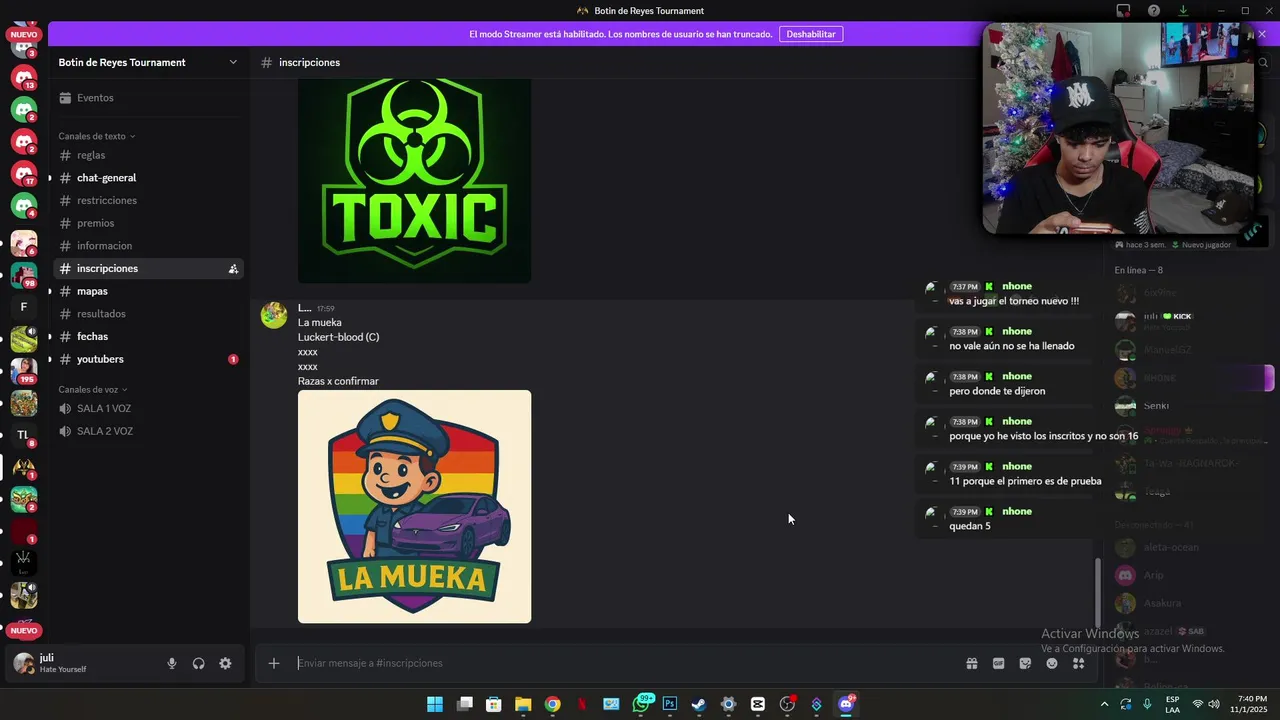Screen dimensions: 1280x720
Task: Open the help icon in title bar
Action: point(1153,11)
